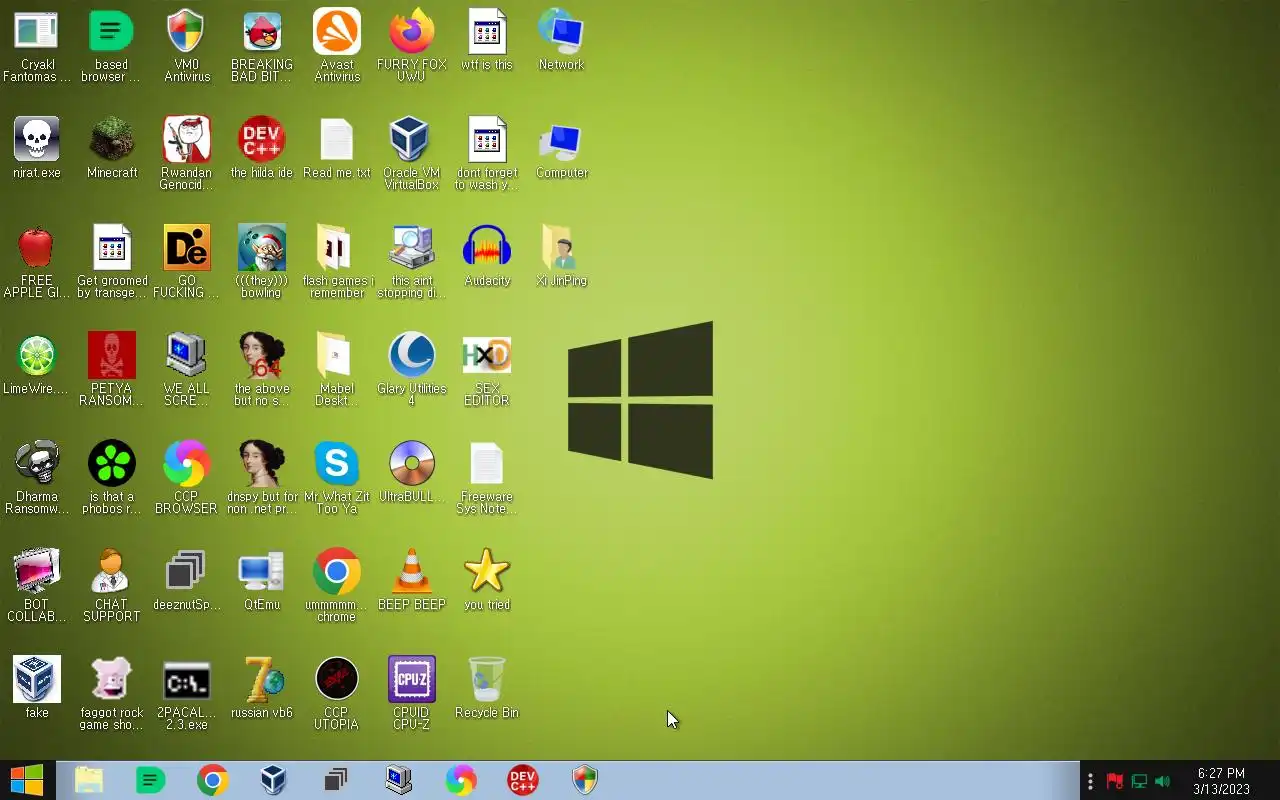Image resolution: width=1280 pixels, height=800 pixels.
Task: Launch Oracle VM VirtualBox
Action: [x=412, y=140]
